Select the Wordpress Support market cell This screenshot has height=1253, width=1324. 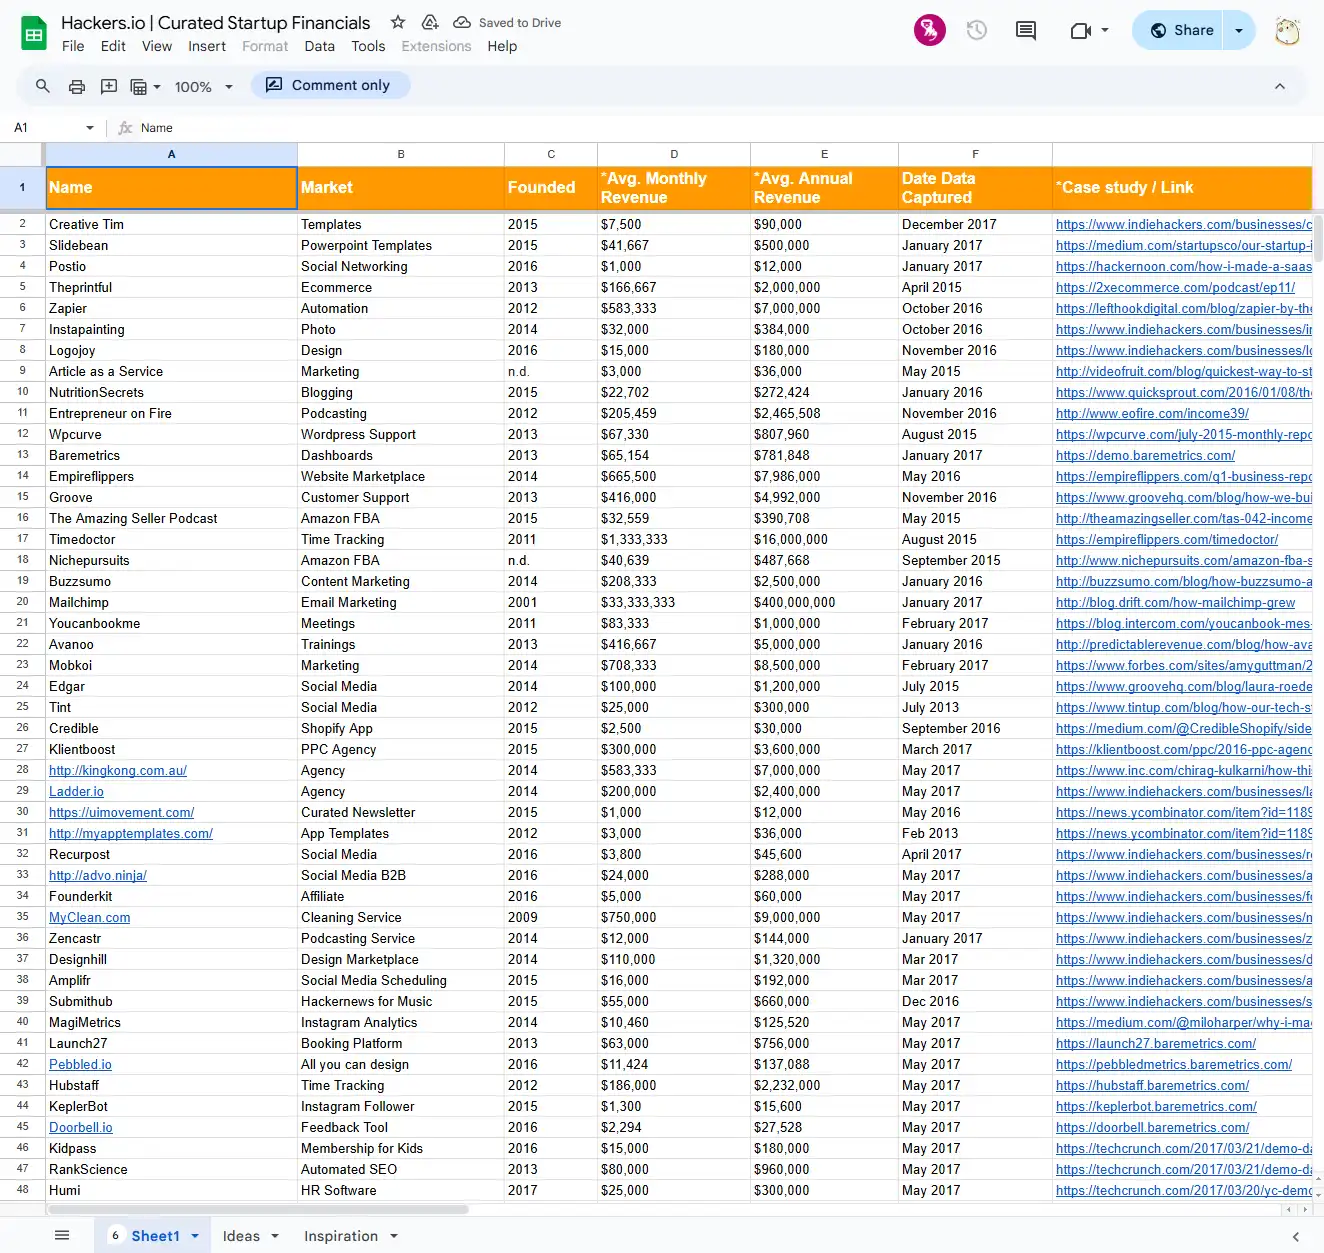401,435
